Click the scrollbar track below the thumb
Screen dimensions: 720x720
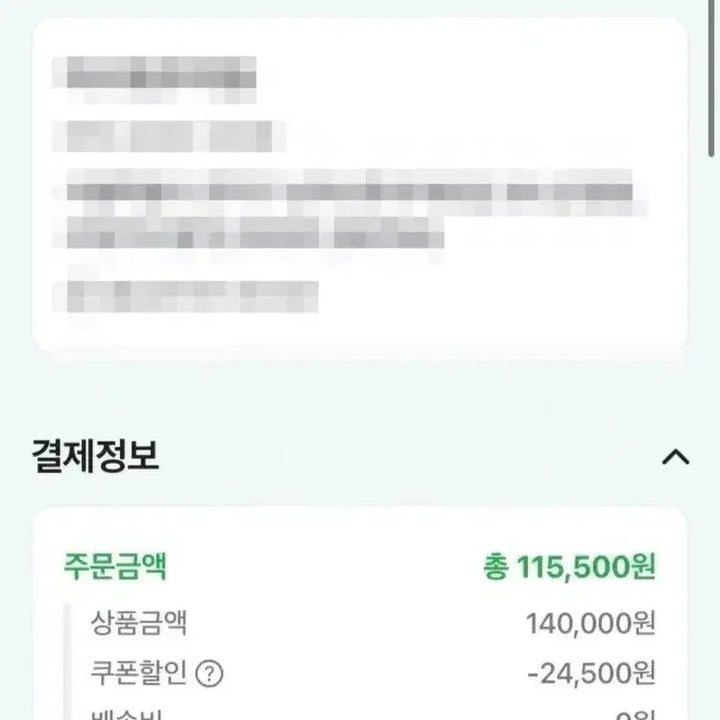click(x=712, y=400)
